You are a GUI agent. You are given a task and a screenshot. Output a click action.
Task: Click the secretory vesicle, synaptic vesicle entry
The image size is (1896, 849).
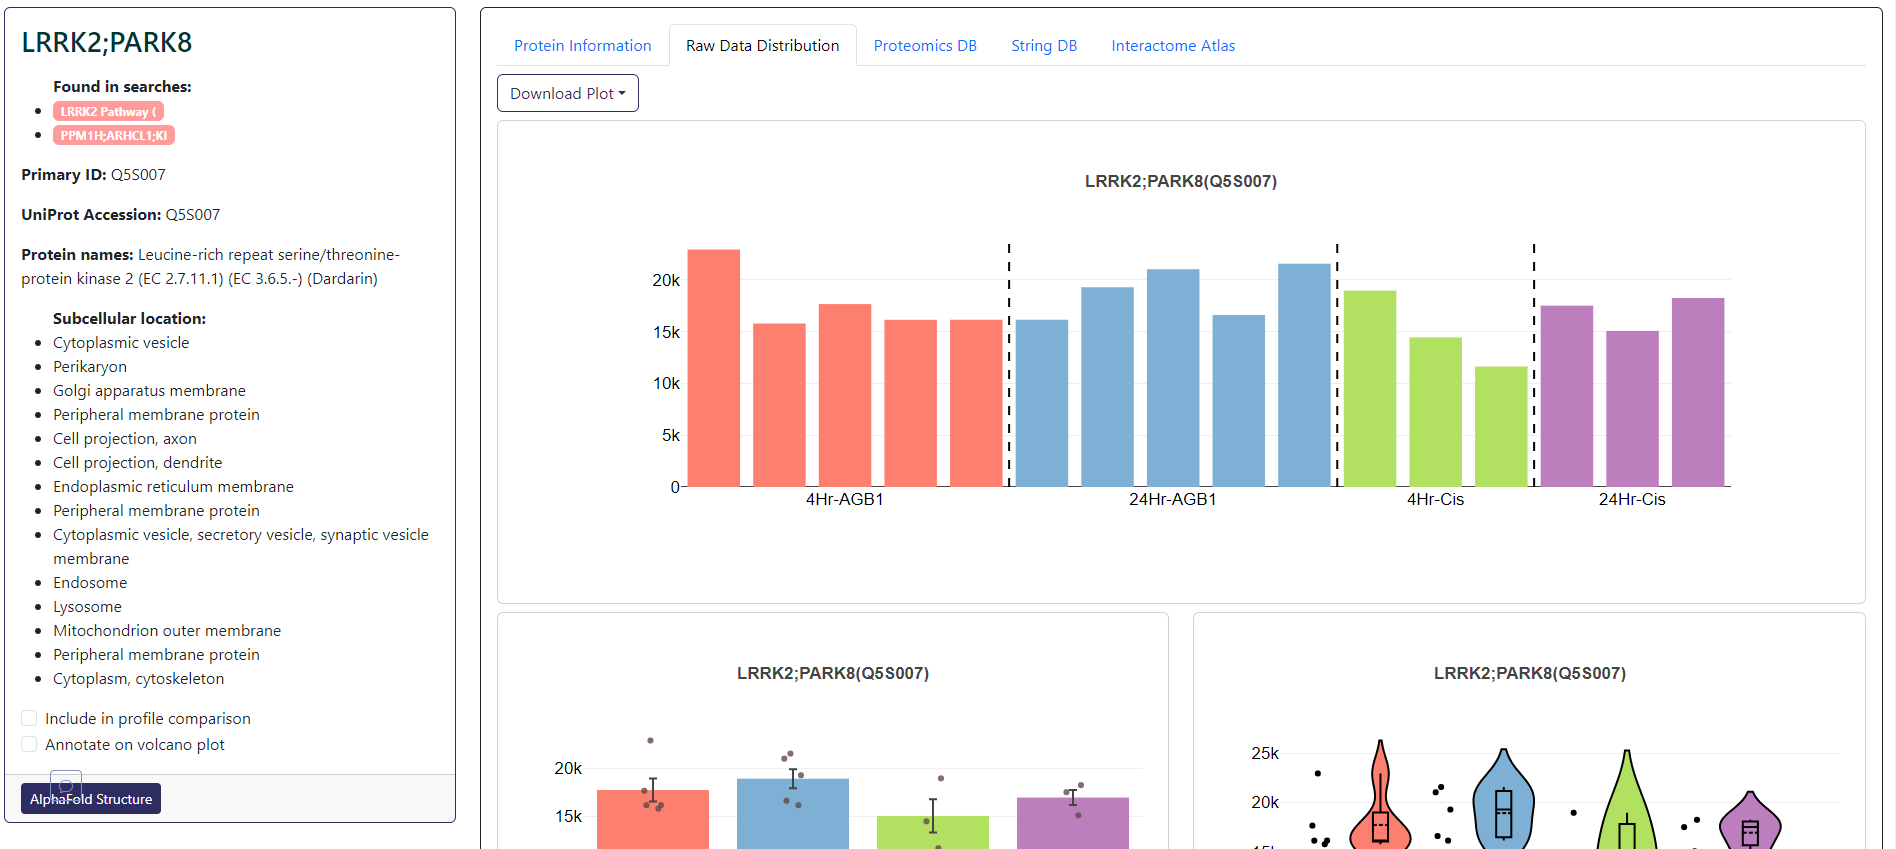pos(241,547)
